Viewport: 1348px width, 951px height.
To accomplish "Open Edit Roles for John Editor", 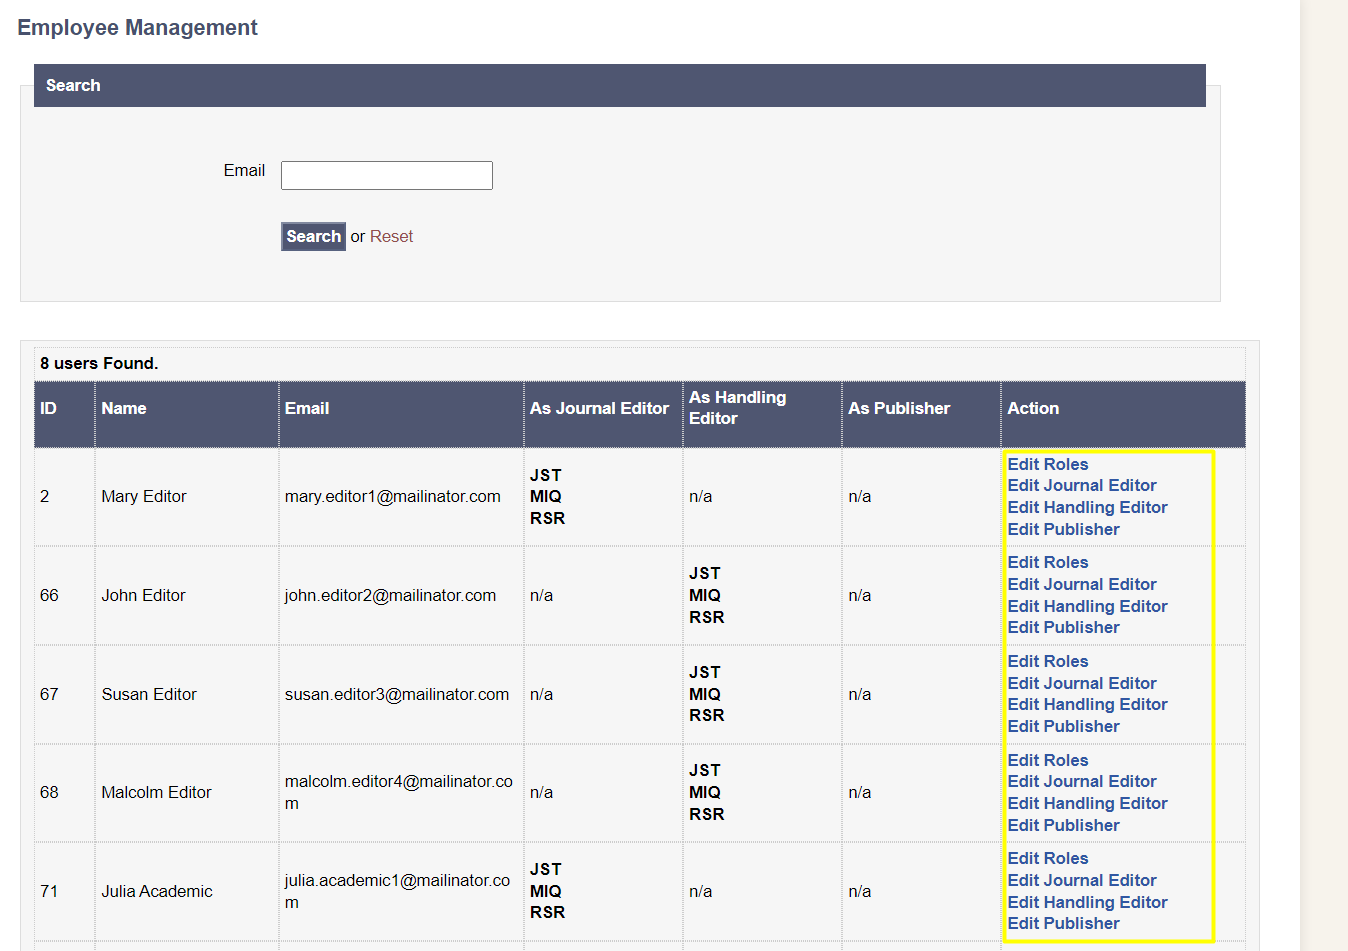I will pyautogui.click(x=1047, y=563).
